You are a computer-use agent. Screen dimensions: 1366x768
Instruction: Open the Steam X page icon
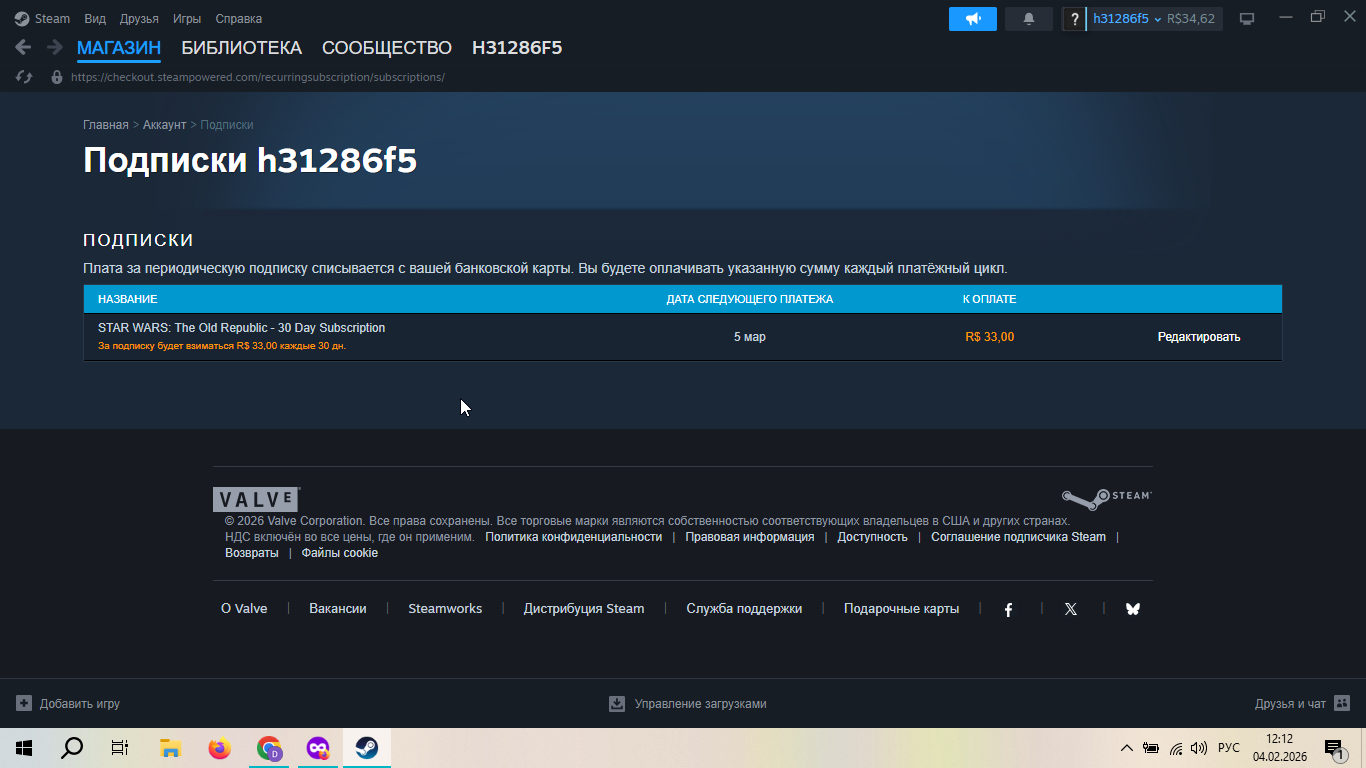1071,609
